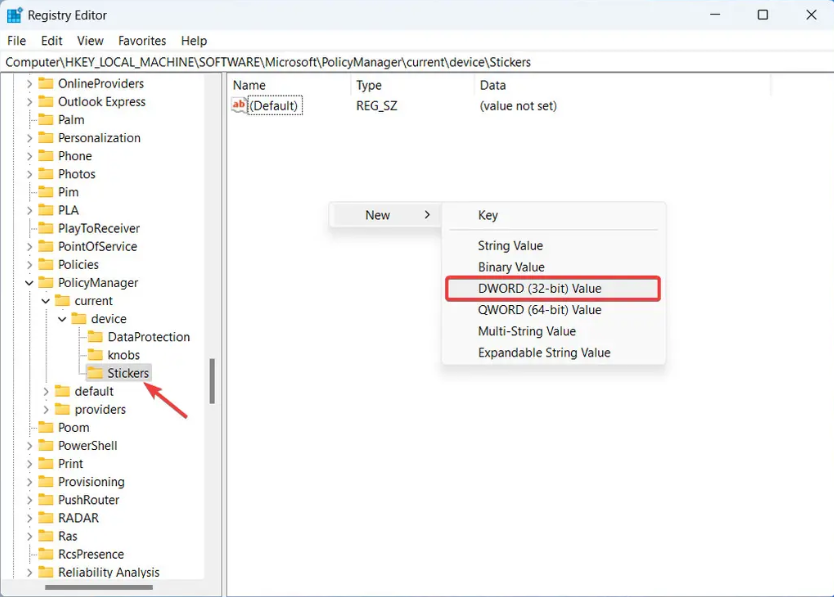
Task: Expand the Phone key
Action: pyautogui.click(x=29, y=156)
